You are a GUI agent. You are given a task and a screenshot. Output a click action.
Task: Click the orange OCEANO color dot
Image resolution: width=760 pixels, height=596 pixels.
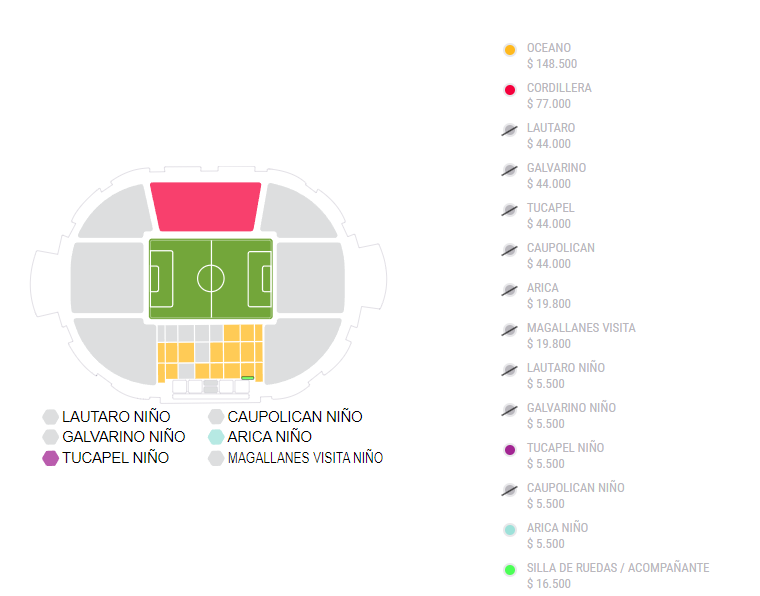(510, 50)
